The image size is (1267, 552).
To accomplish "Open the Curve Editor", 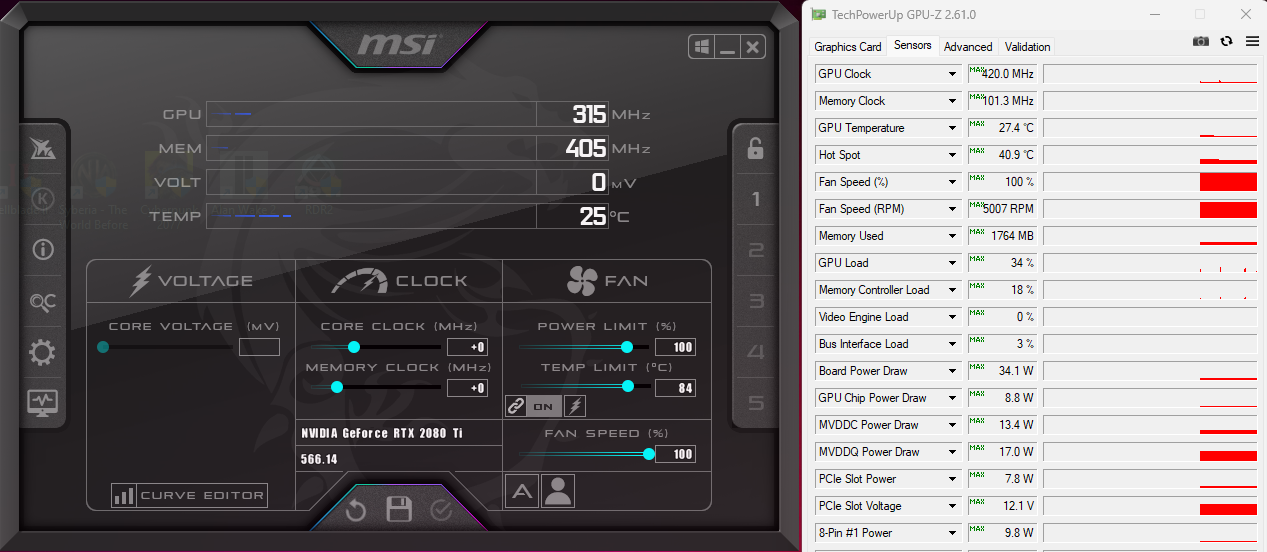I will coord(190,495).
